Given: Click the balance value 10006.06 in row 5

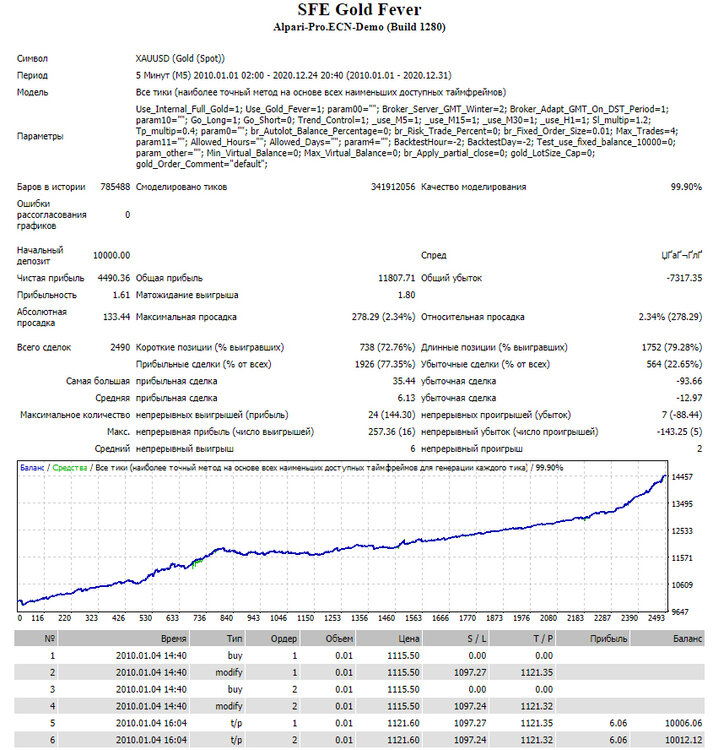Looking at the screenshot, I should click(683, 723).
